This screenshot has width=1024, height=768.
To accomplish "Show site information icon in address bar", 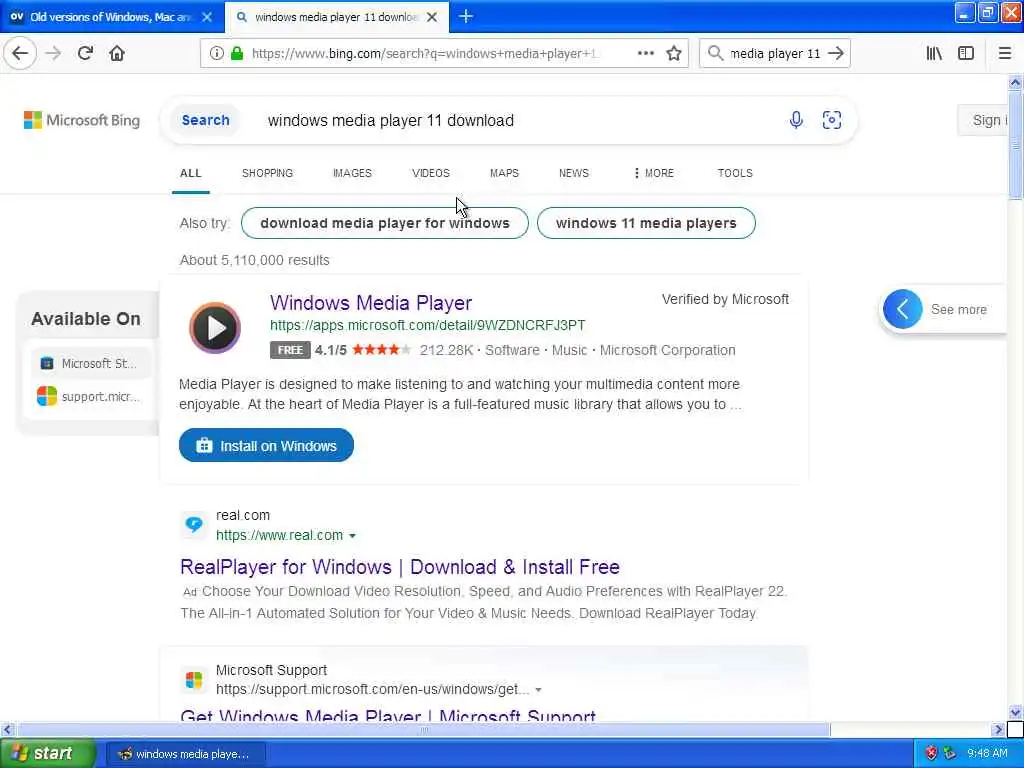I will [x=217, y=54].
